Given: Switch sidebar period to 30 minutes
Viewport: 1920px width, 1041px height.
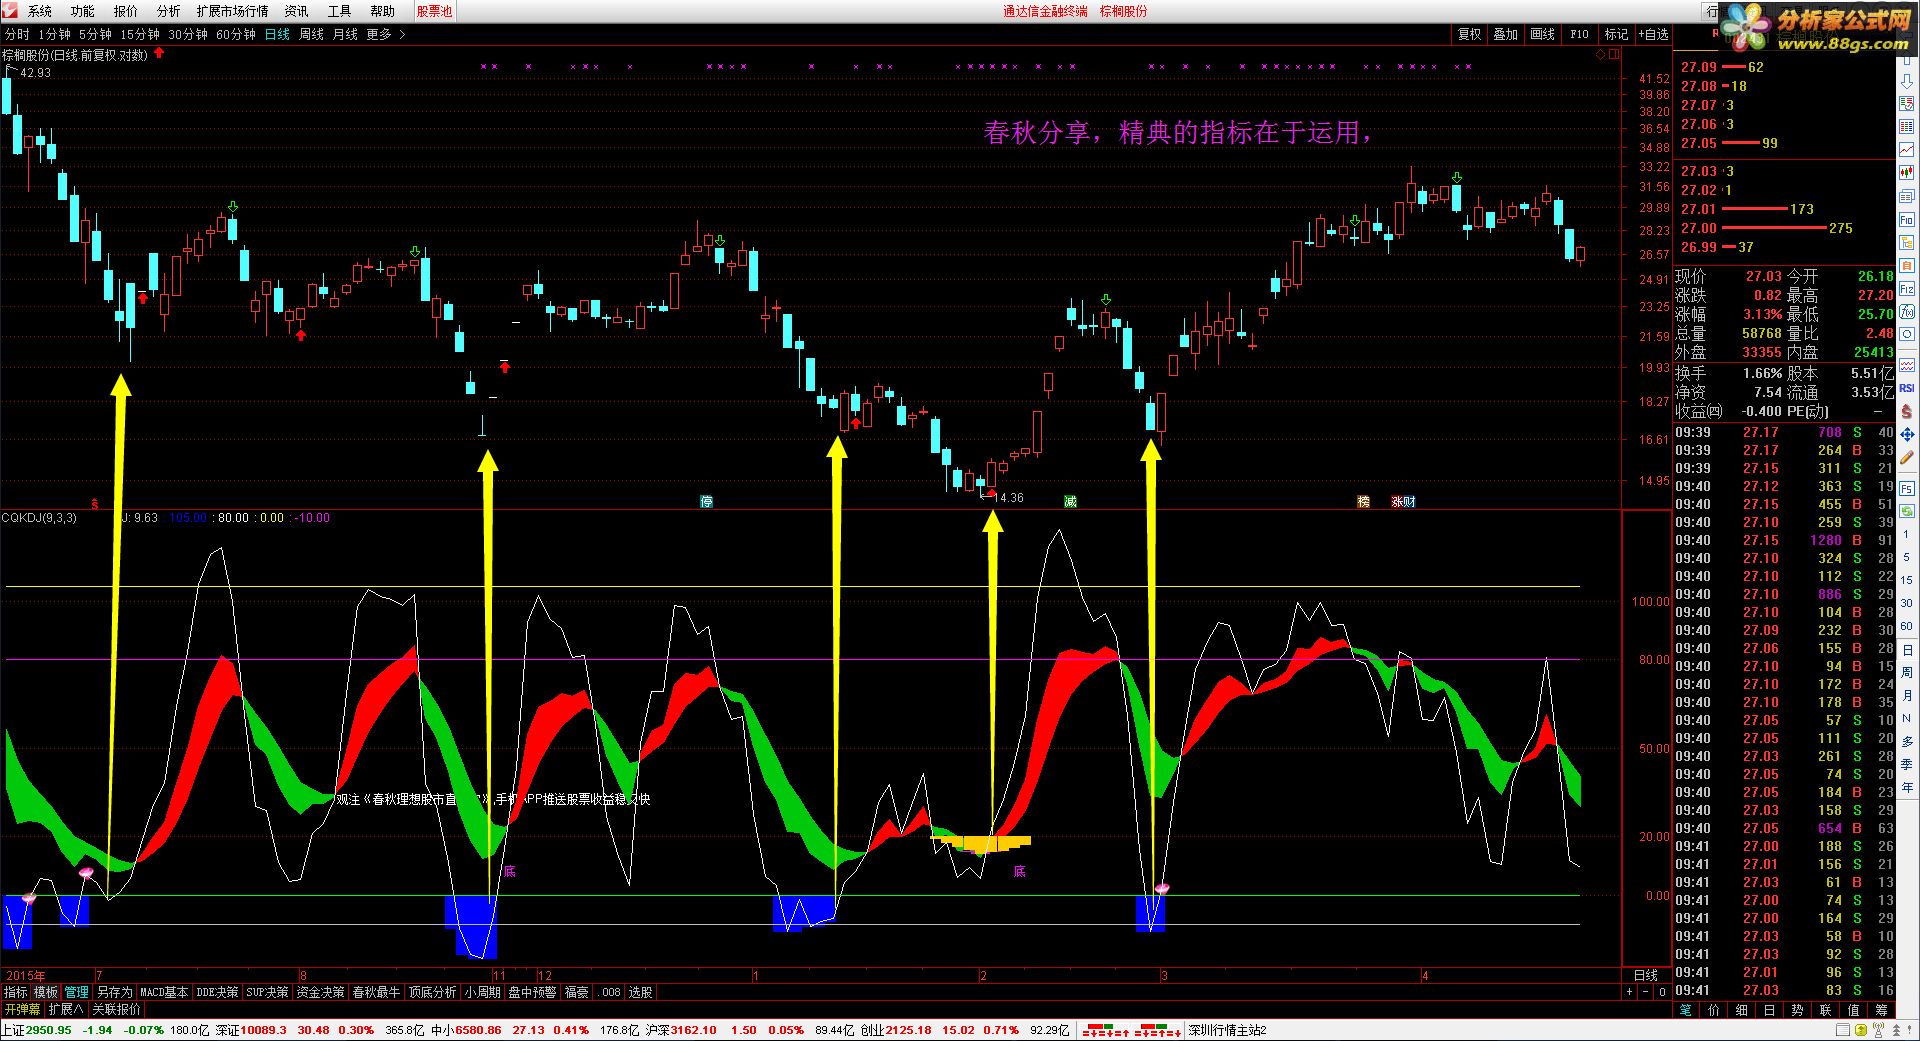Looking at the screenshot, I should coord(1907,603).
